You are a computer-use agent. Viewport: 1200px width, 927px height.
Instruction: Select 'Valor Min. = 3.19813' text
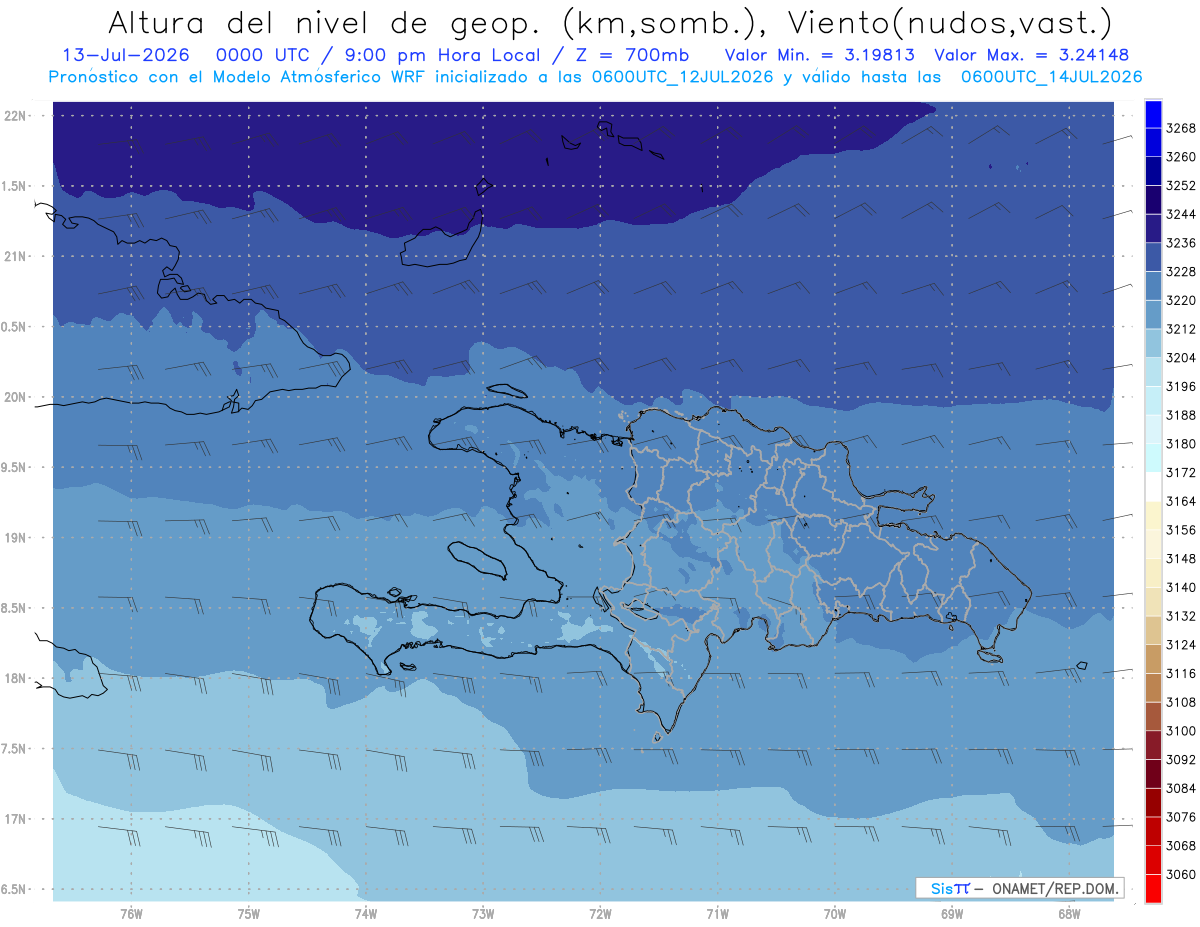(x=820, y=56)
